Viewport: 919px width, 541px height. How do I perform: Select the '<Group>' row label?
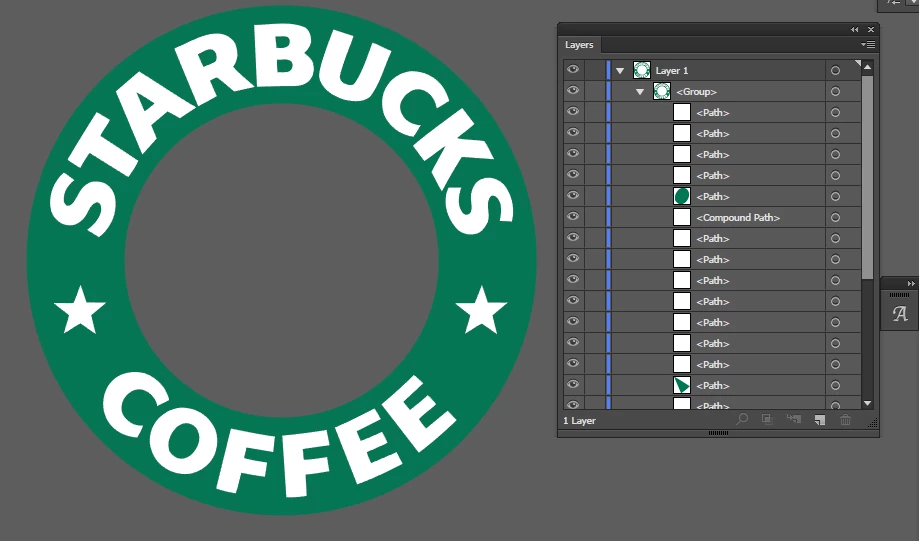click(x=696, y=91)
